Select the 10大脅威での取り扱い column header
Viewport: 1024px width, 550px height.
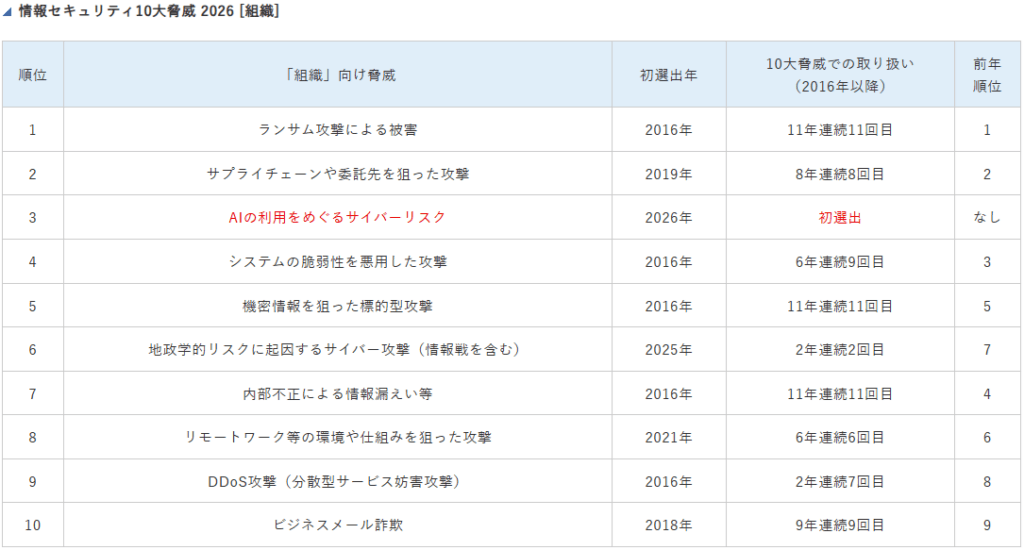click(840, 75)
